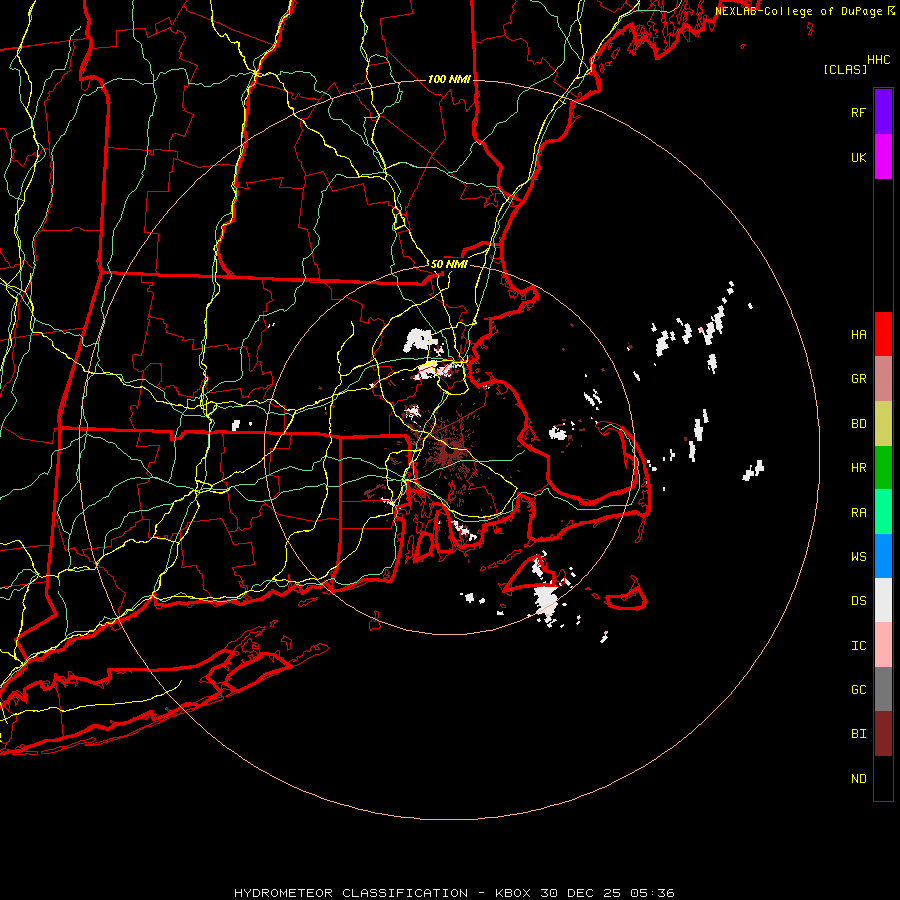Click the 100 NMI range ring label
The height and width of the screenshot is (900, 900).
click(x=449, y=79)
